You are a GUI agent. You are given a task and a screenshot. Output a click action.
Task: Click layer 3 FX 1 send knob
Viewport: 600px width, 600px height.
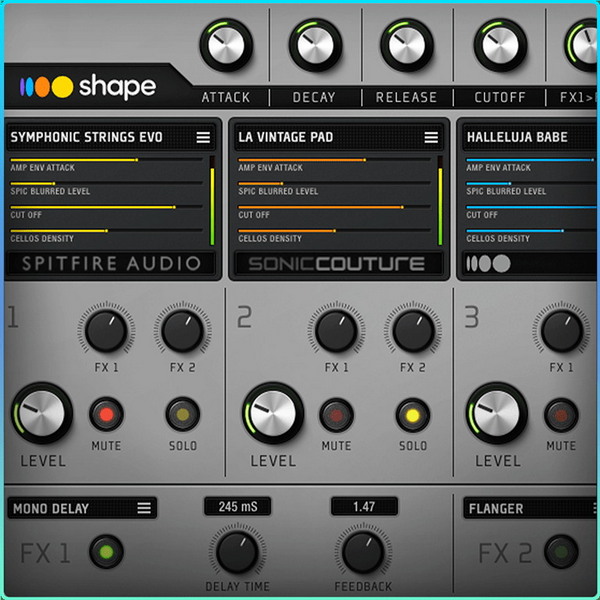561,331
